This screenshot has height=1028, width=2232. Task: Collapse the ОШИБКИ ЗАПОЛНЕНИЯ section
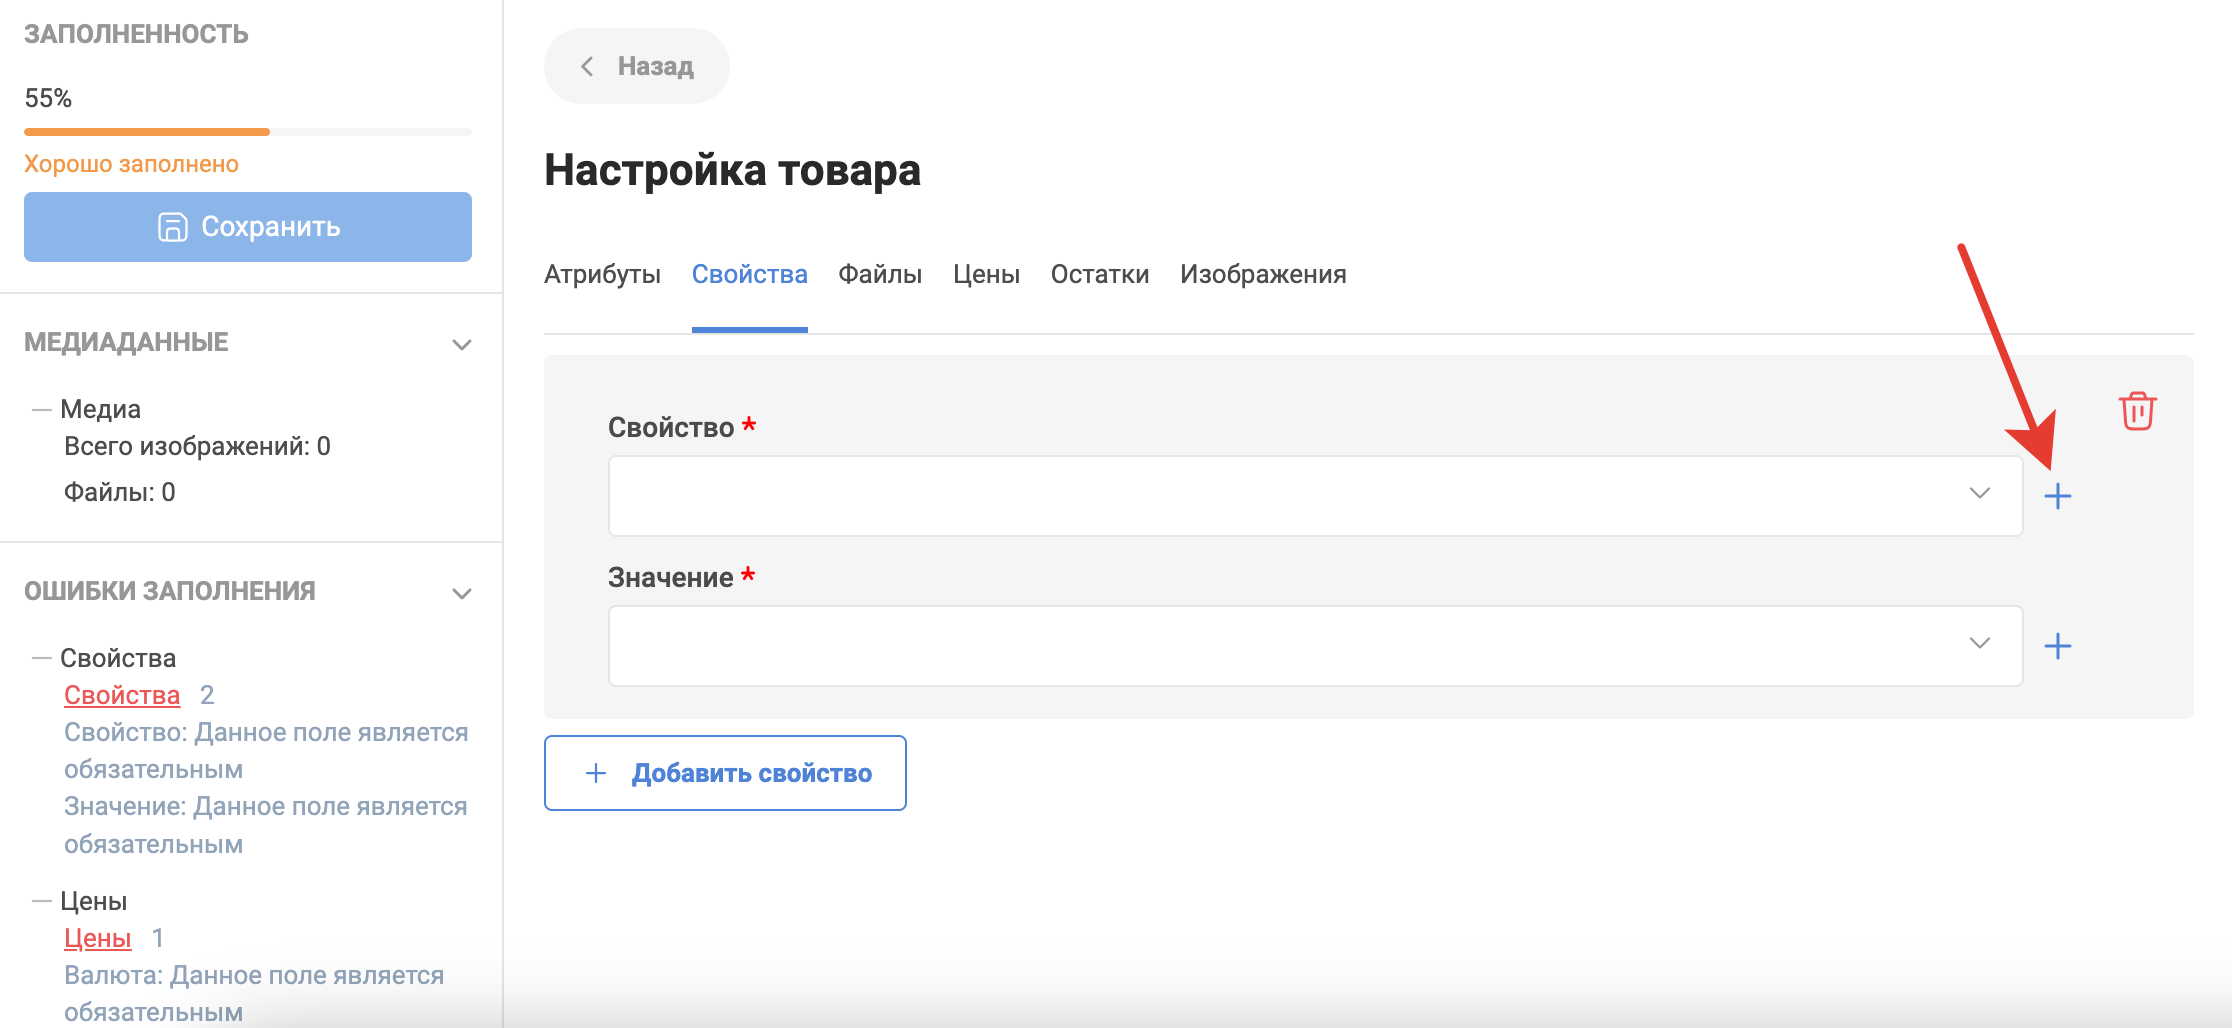pyautogui.click(x=461, y=593)
